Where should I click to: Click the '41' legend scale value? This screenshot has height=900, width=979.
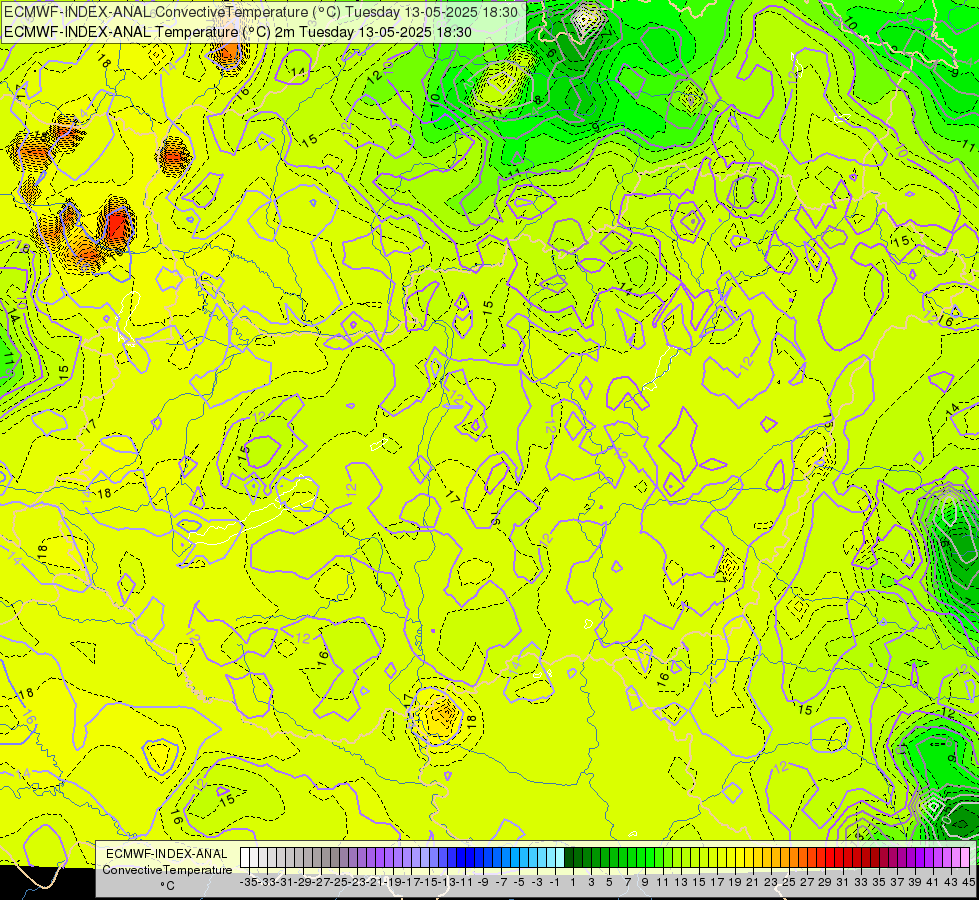[933, 882]
